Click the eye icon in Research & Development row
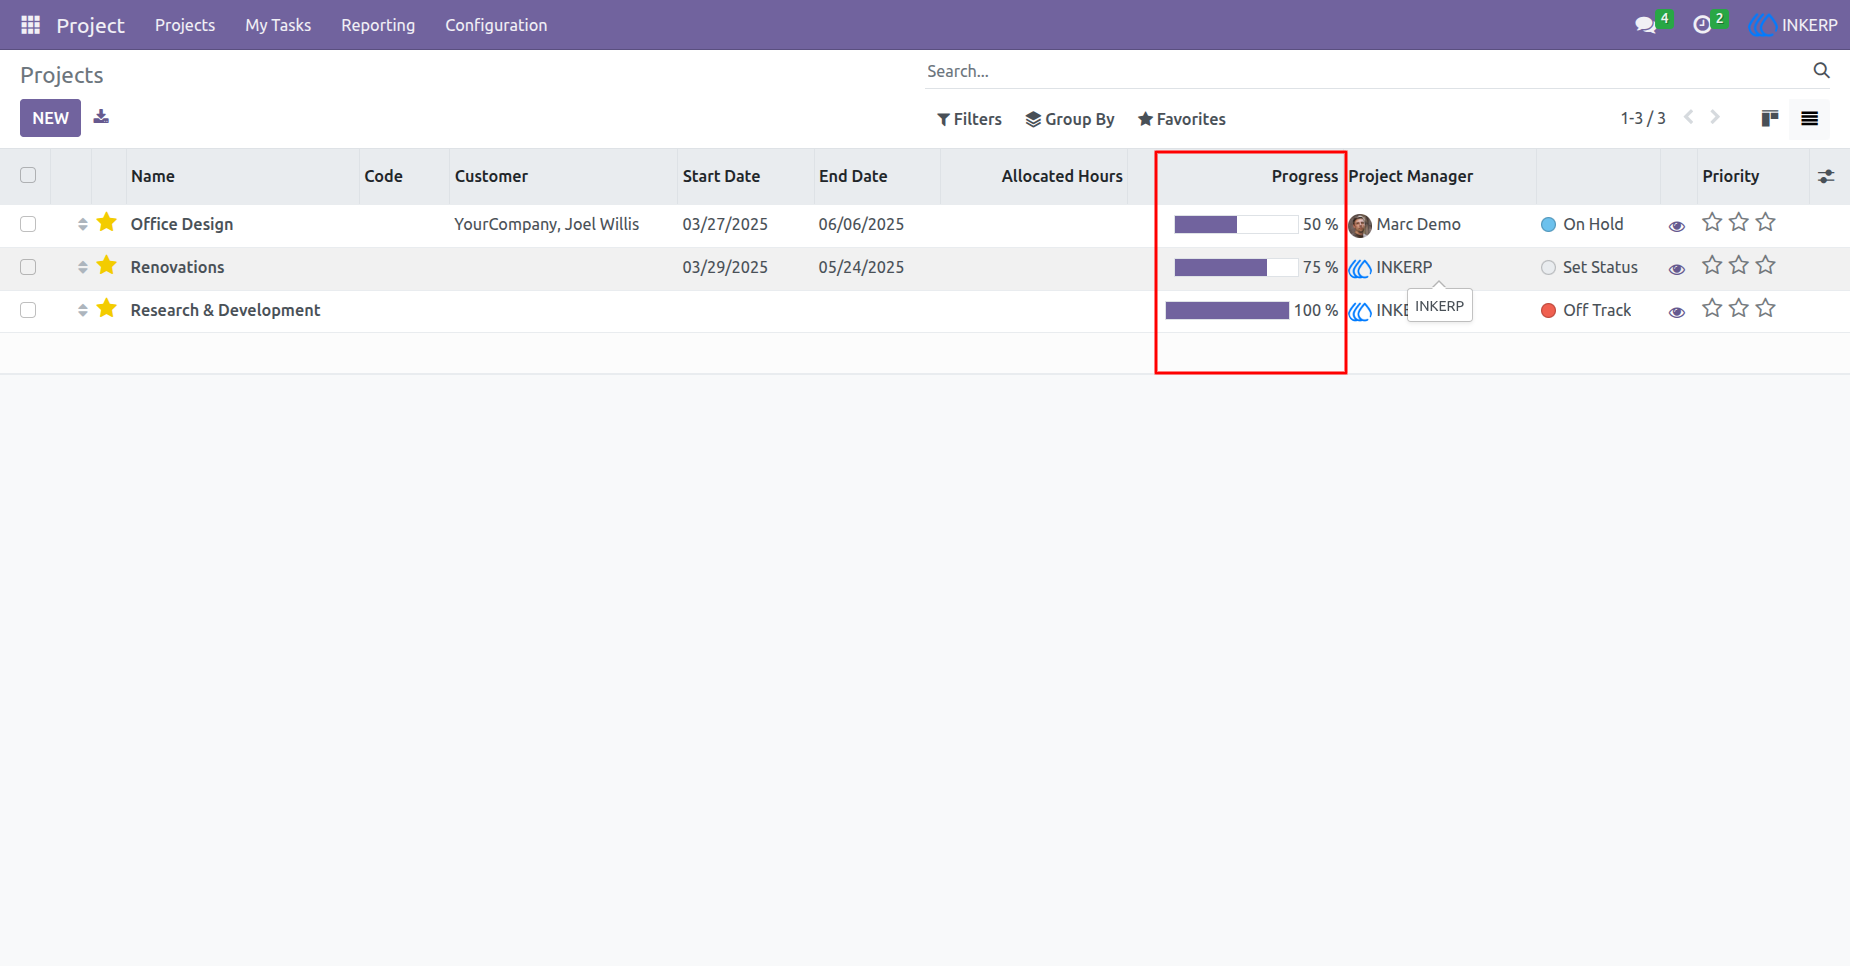This screenshot has width=1850, height=966. 1677,312
